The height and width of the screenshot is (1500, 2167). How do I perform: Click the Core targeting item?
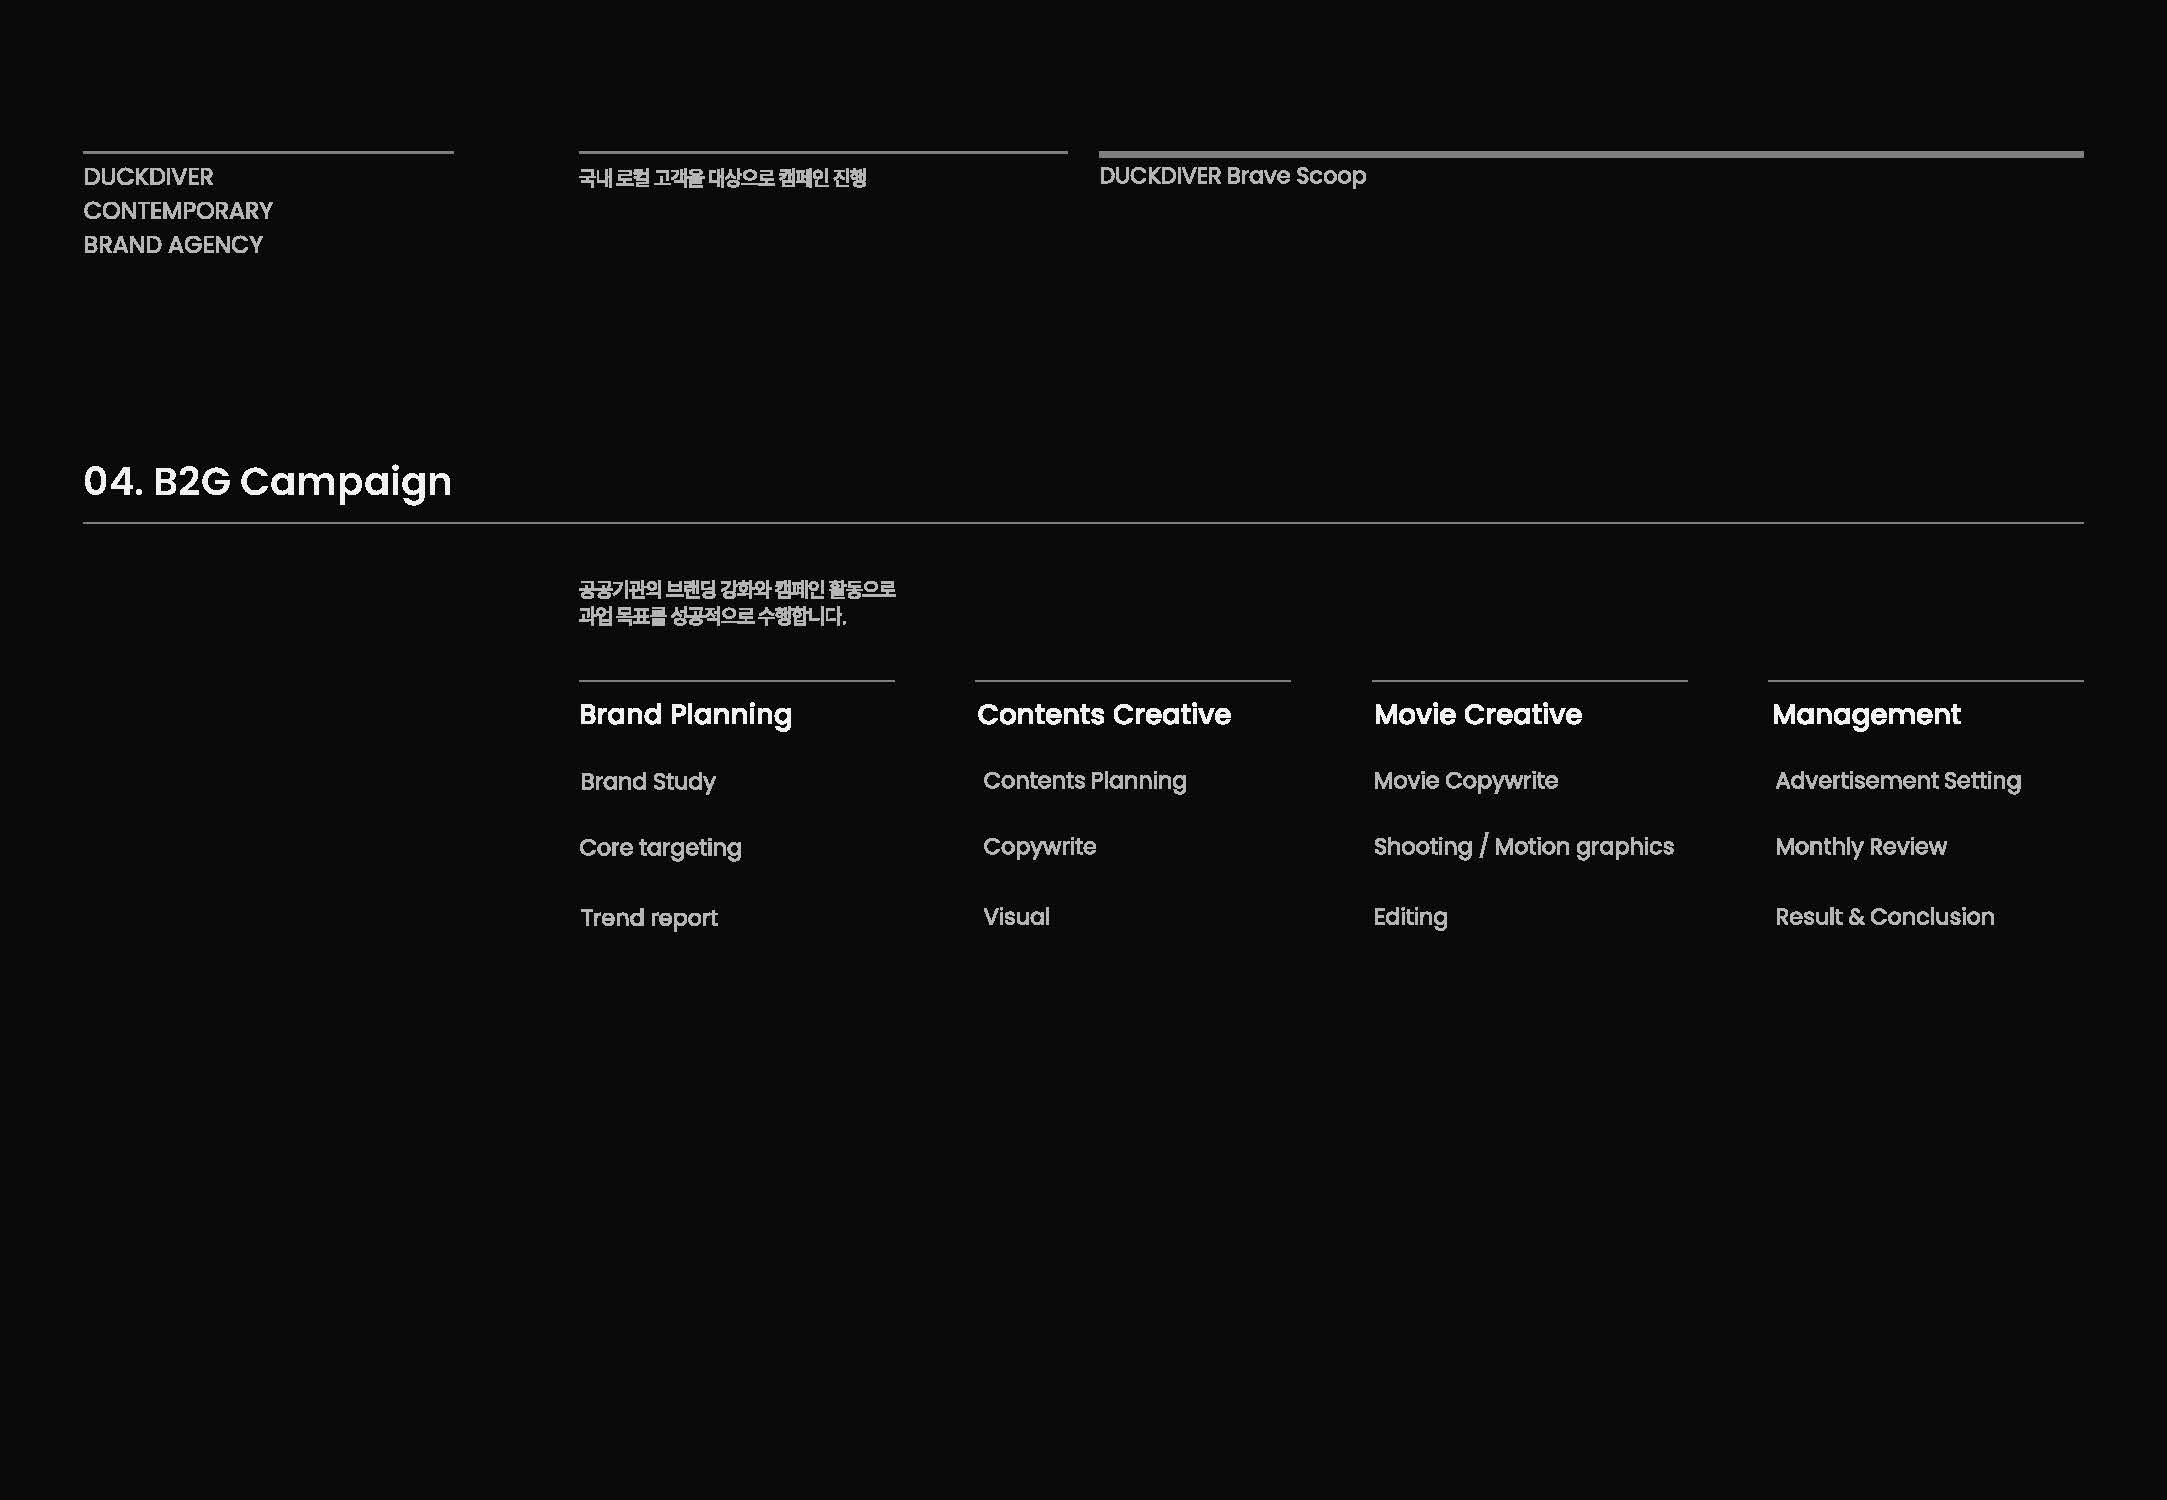coord(660,847)
